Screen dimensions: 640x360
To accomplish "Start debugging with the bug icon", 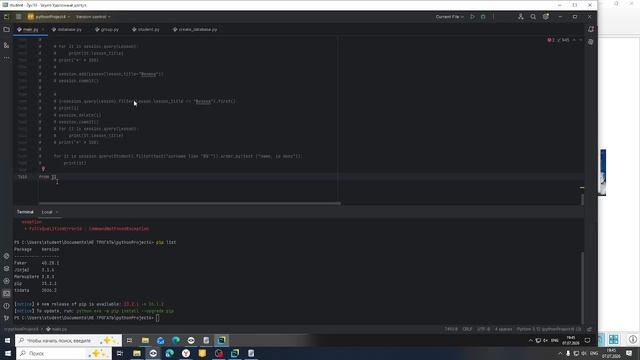I will click(483, 17).
